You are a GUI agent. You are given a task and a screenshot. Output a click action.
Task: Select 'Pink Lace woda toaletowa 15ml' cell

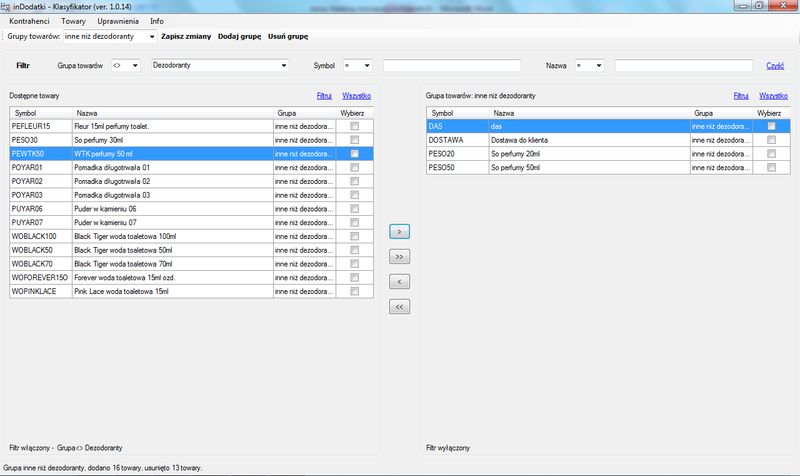172,291
